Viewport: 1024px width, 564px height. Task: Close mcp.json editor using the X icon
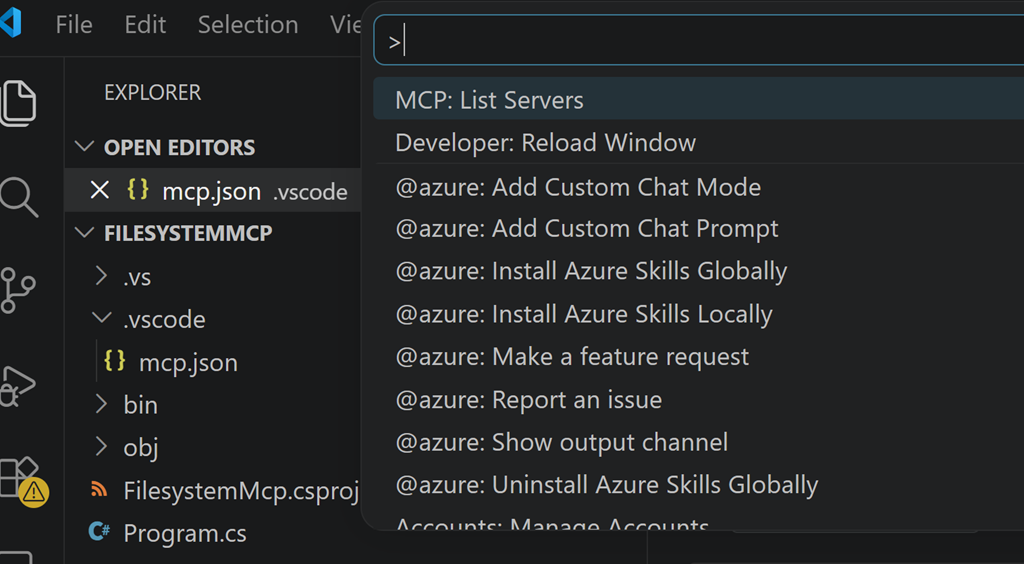click(99, 190)
